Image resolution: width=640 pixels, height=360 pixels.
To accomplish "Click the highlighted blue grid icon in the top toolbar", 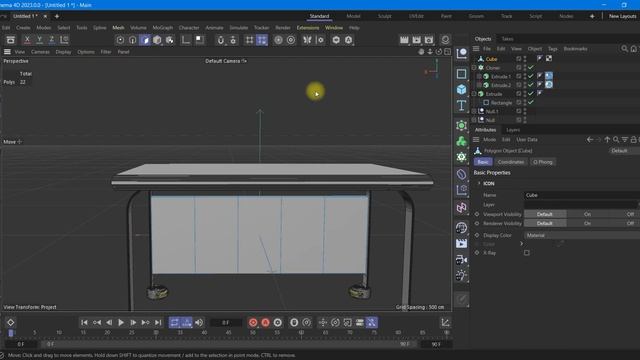I will coord(262,40).
